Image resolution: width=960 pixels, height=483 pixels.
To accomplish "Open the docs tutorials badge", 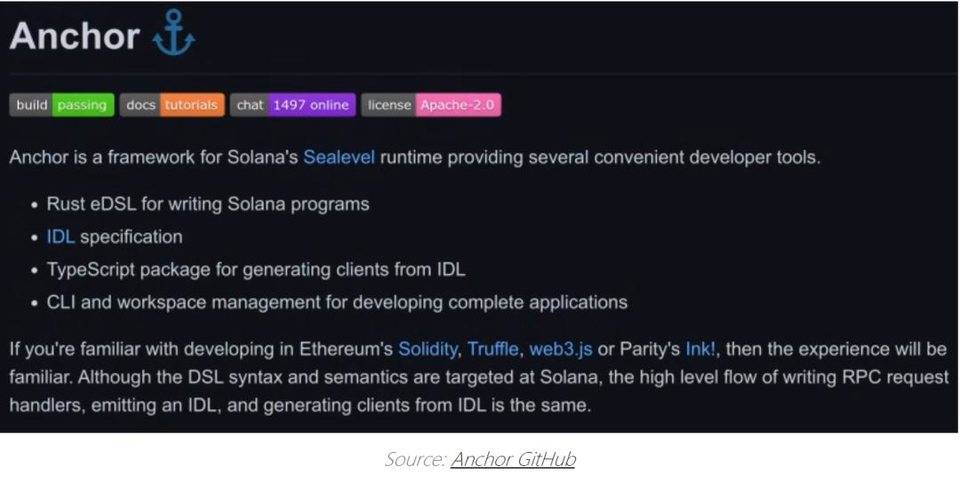I will pos(172,105).
